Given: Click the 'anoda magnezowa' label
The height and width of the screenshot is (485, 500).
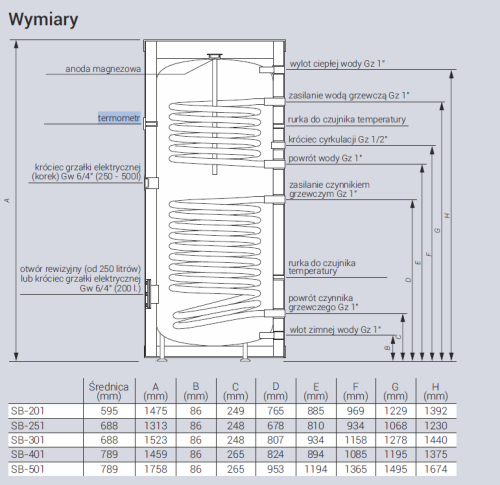Looking at the screenshot, I should click(103, 69).
